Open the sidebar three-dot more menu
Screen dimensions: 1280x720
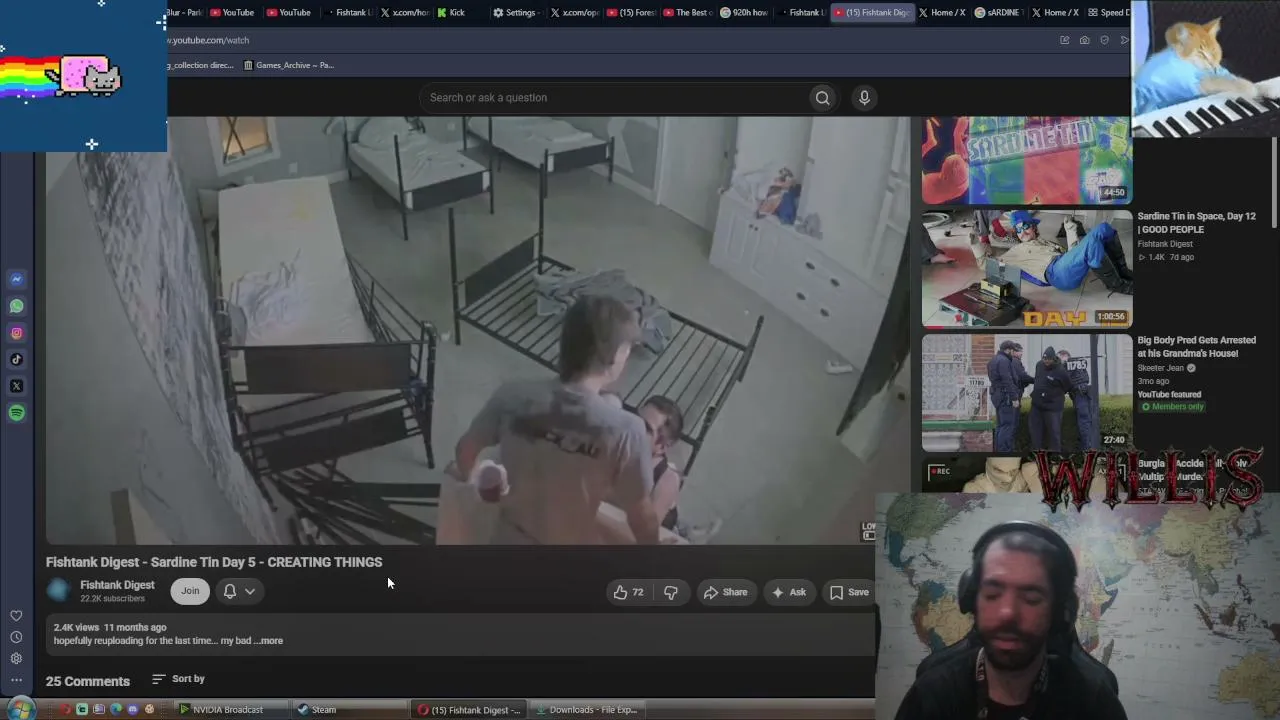click(16, 680)
